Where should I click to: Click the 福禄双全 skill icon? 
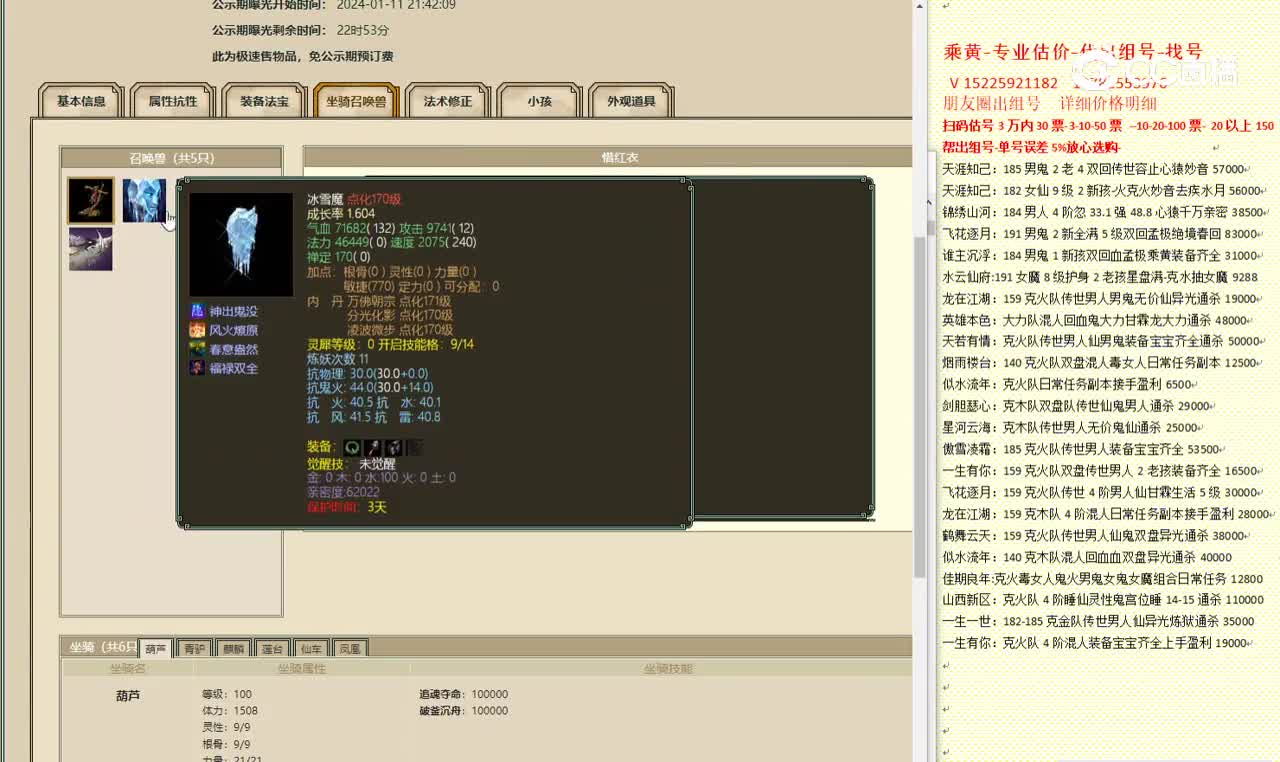click(x=197, y=368)
